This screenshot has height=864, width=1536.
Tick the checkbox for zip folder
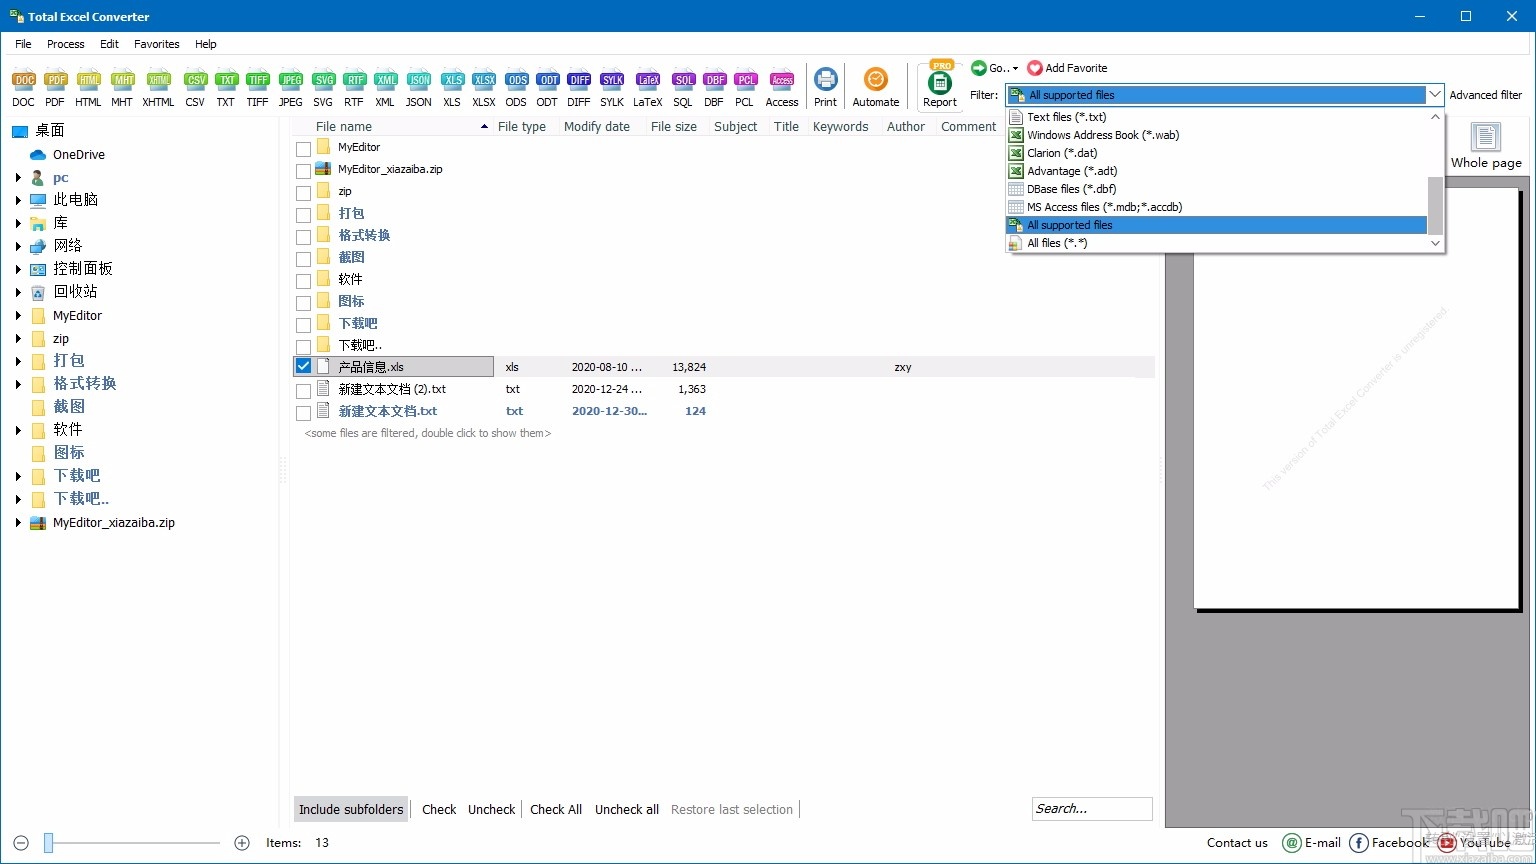click(303, 192)
